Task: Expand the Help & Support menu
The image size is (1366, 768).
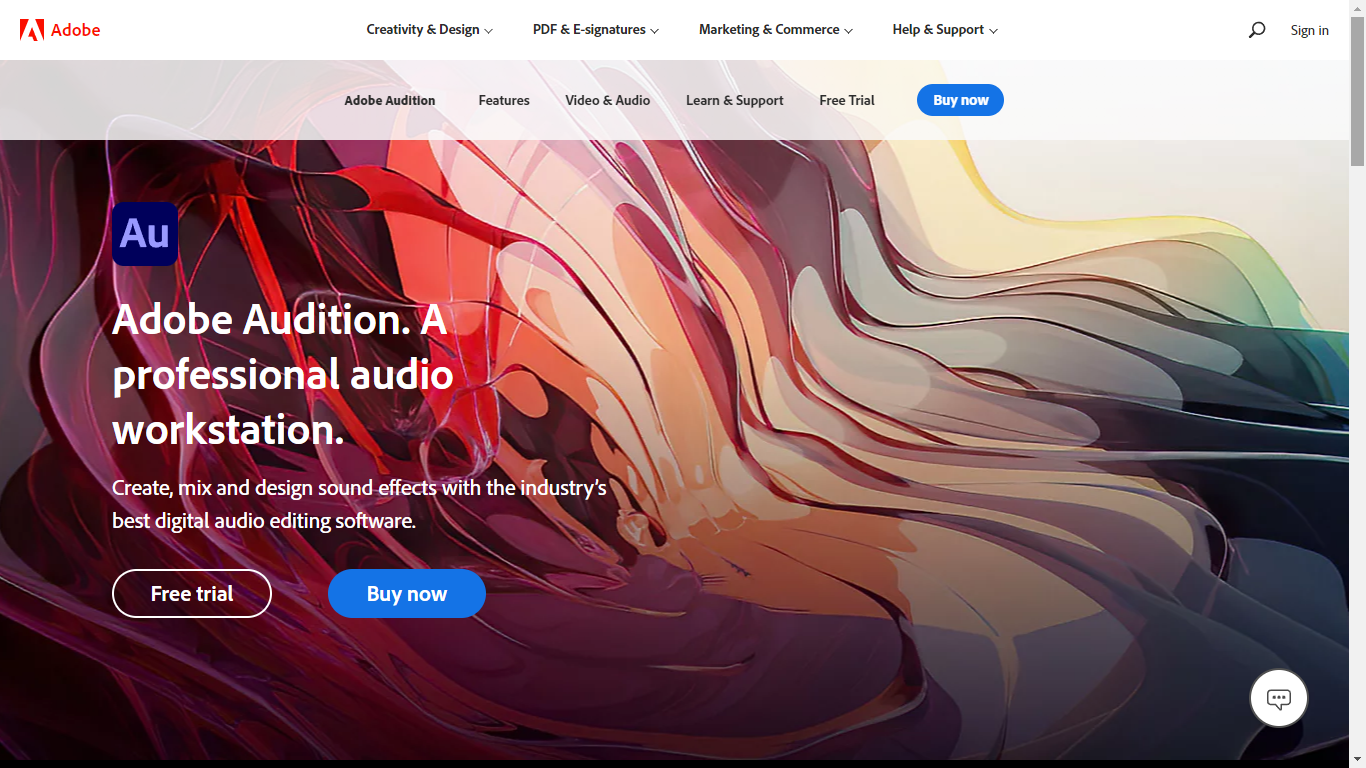Action: click(x=945, y=30)
